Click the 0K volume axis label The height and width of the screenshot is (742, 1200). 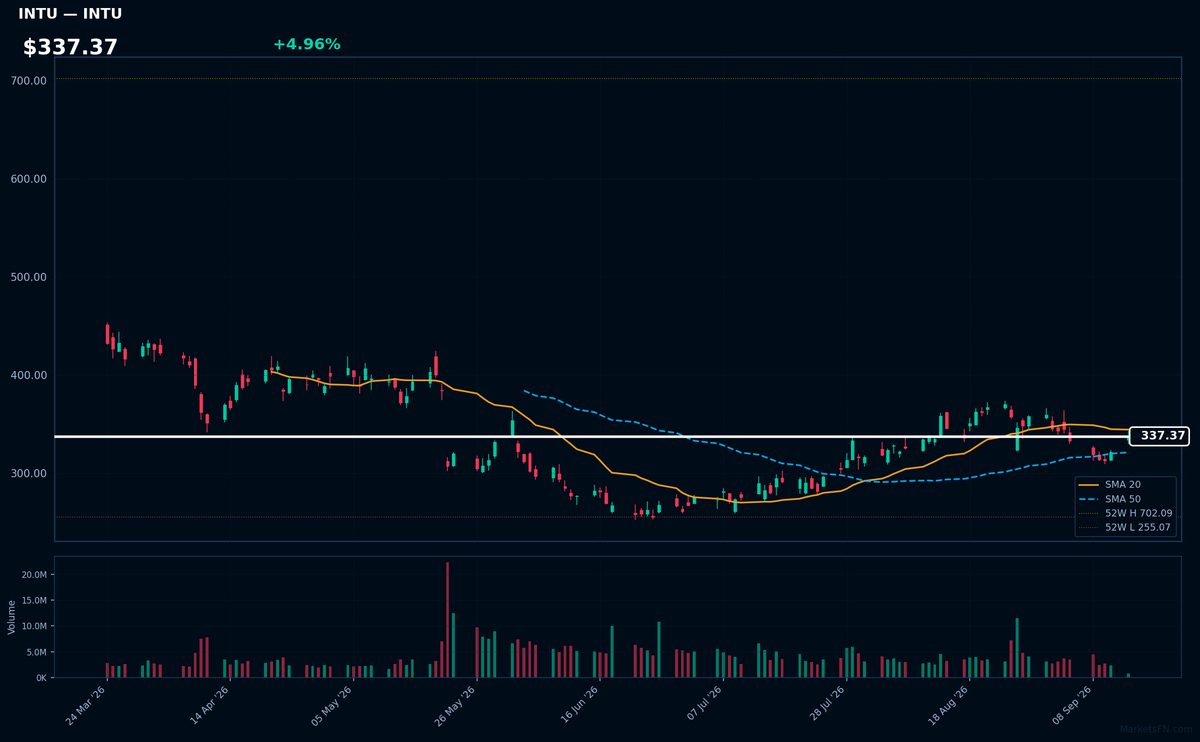(x=41, y=678)
